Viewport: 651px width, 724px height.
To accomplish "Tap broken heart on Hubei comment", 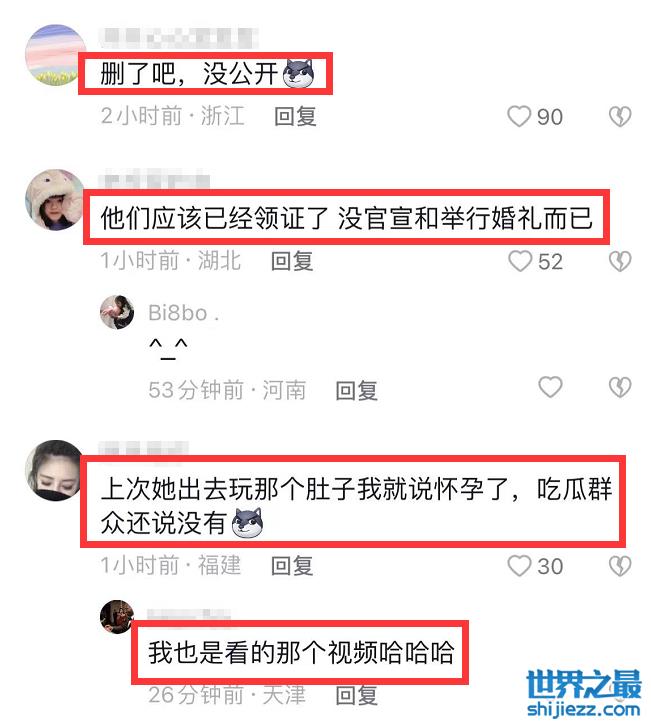I will pyautogui.click(x=620, y=261).
